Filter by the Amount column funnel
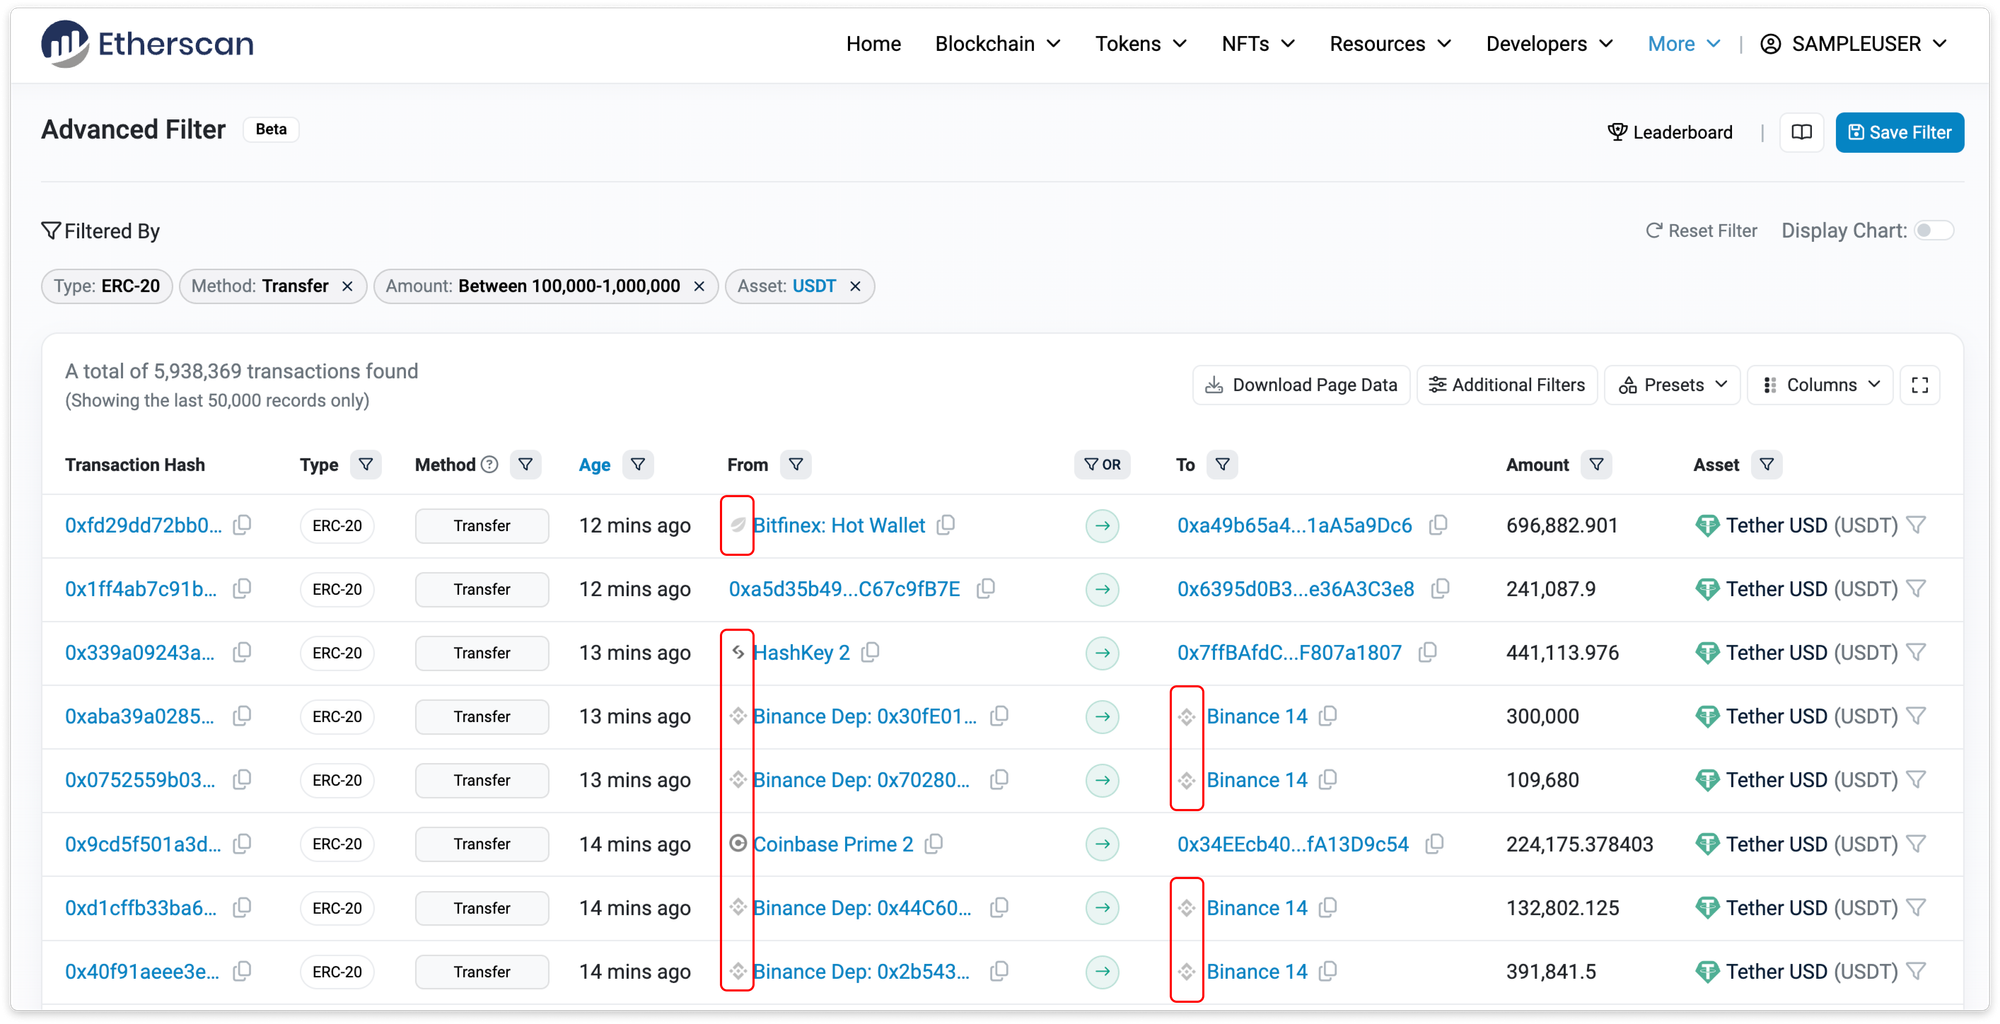 (x=1596, y=465)
